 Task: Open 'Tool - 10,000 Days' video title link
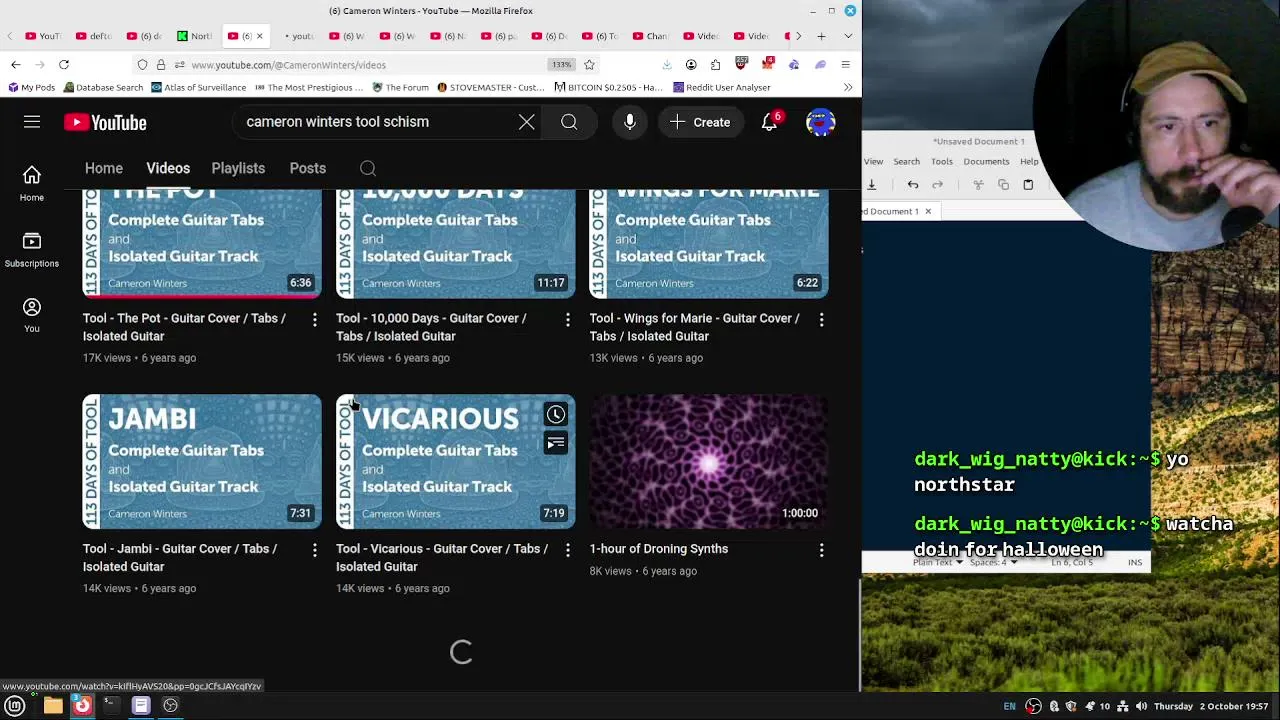431,327
